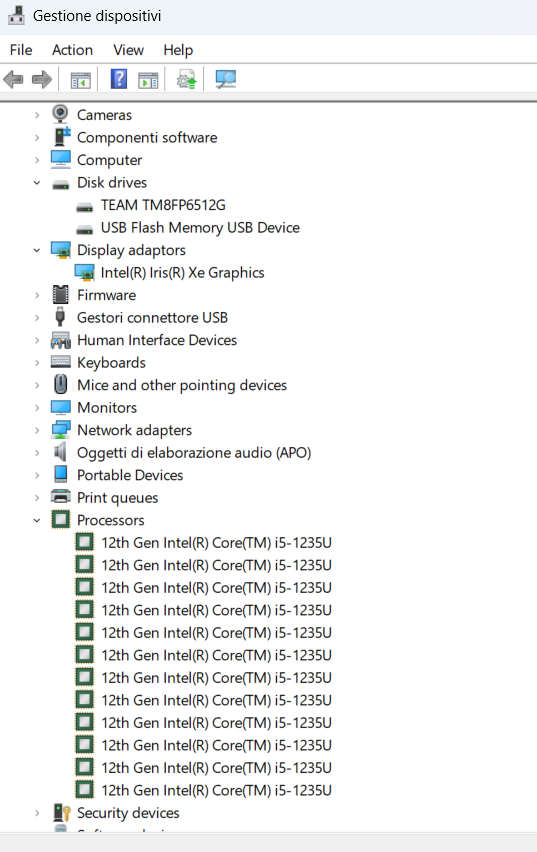Expand the Network adapters category
The height and width of the screenshot is (852, 537).
pyautogui.click(x=37, y=430)
